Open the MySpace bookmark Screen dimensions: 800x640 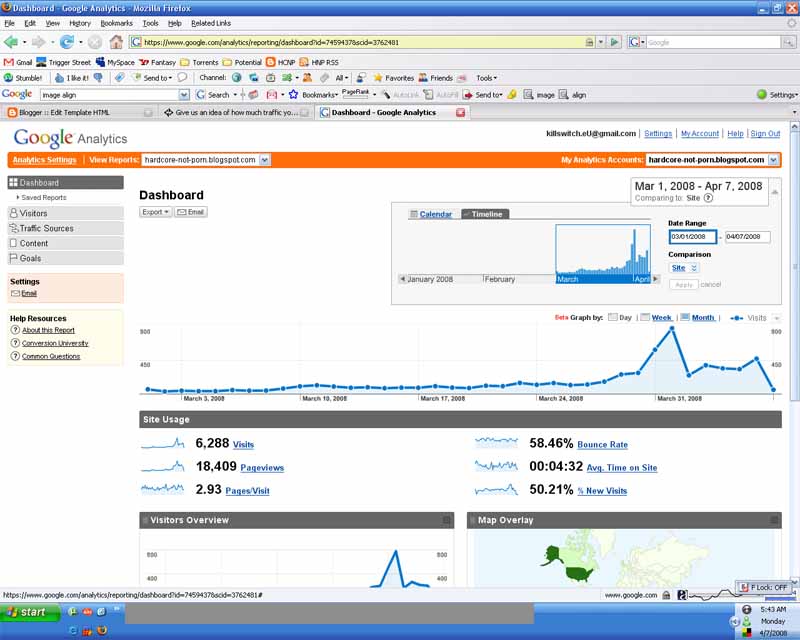click(x=115, y=62)
